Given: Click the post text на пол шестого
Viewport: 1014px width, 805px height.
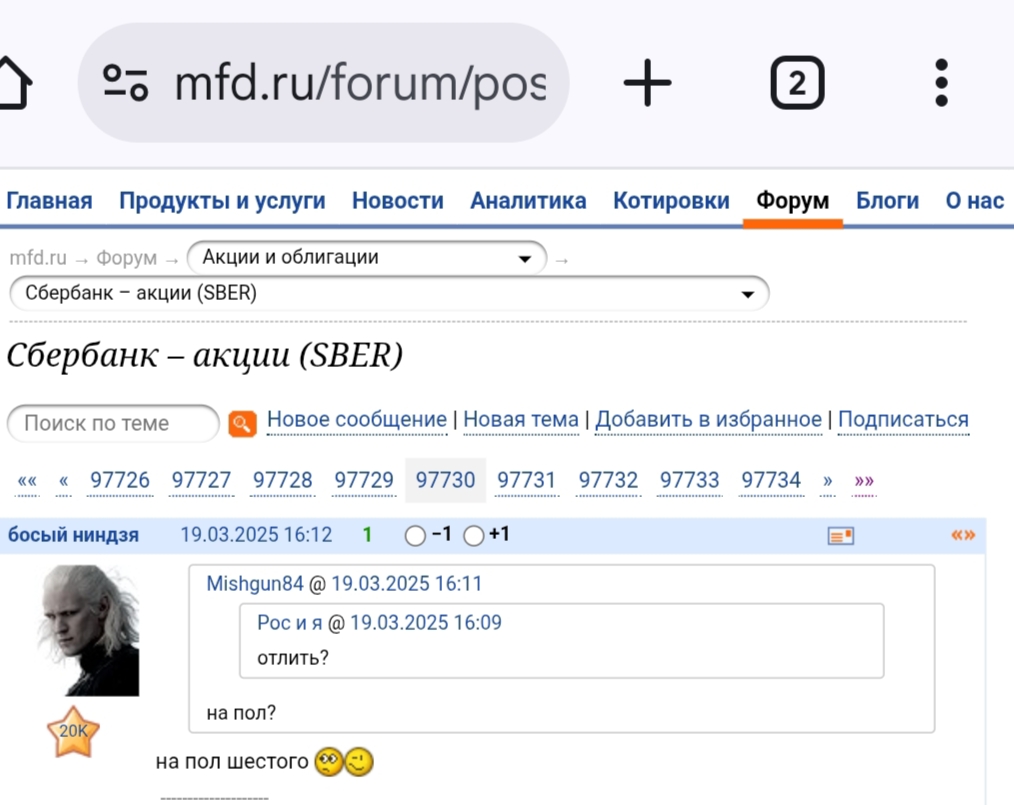Looking at the screenshot, I should tap(232, 762).
